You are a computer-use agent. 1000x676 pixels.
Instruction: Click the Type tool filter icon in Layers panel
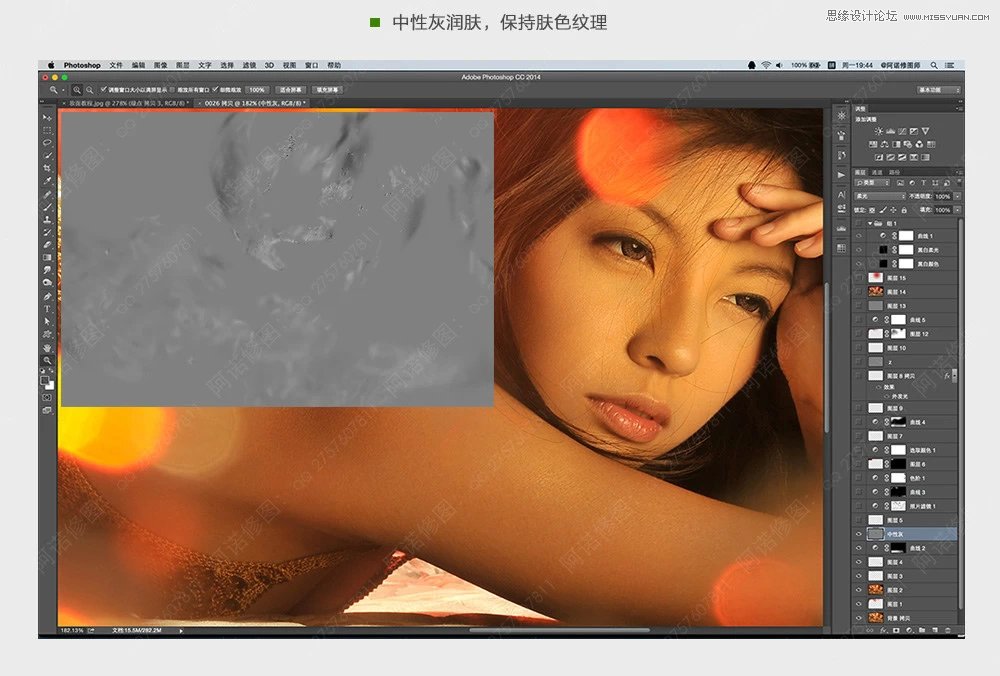click(924, 182)
